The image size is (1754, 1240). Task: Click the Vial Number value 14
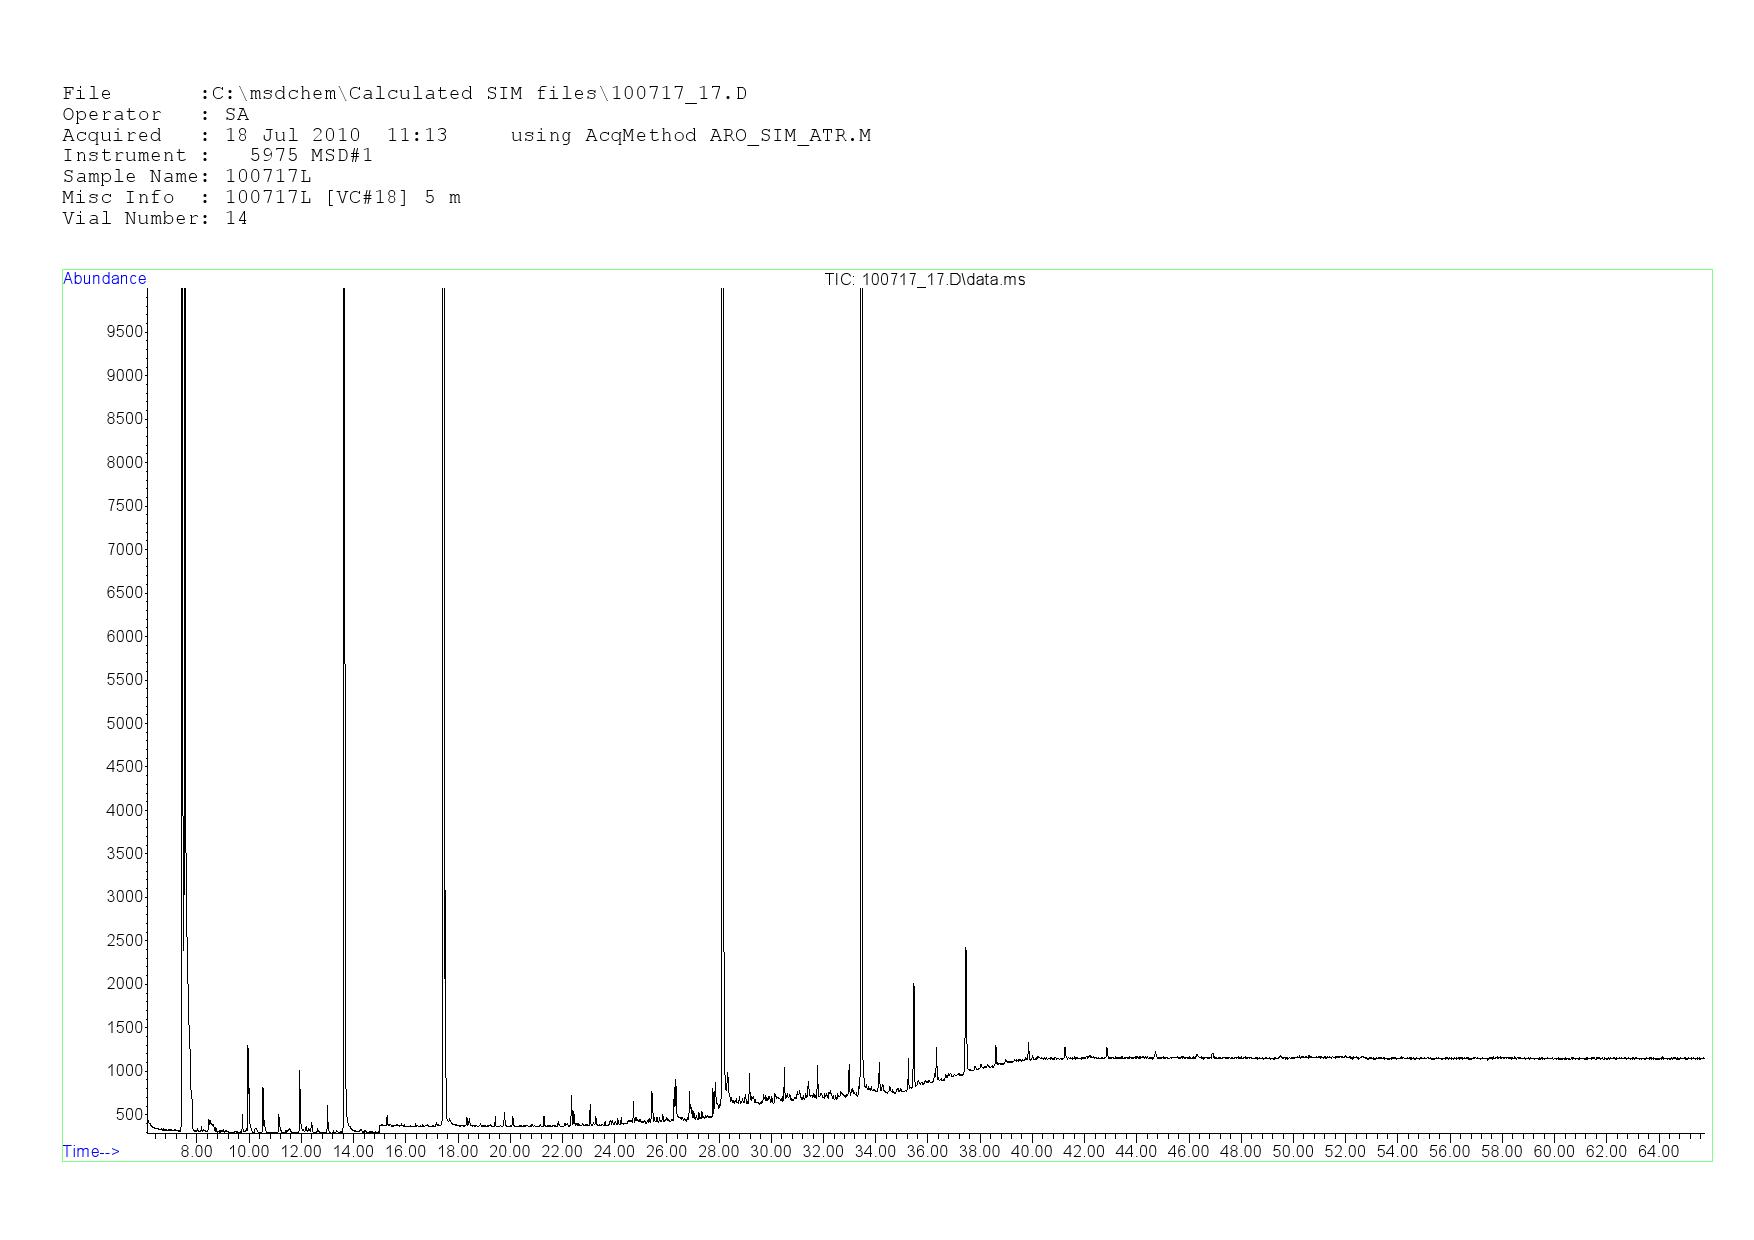(236, 219)
